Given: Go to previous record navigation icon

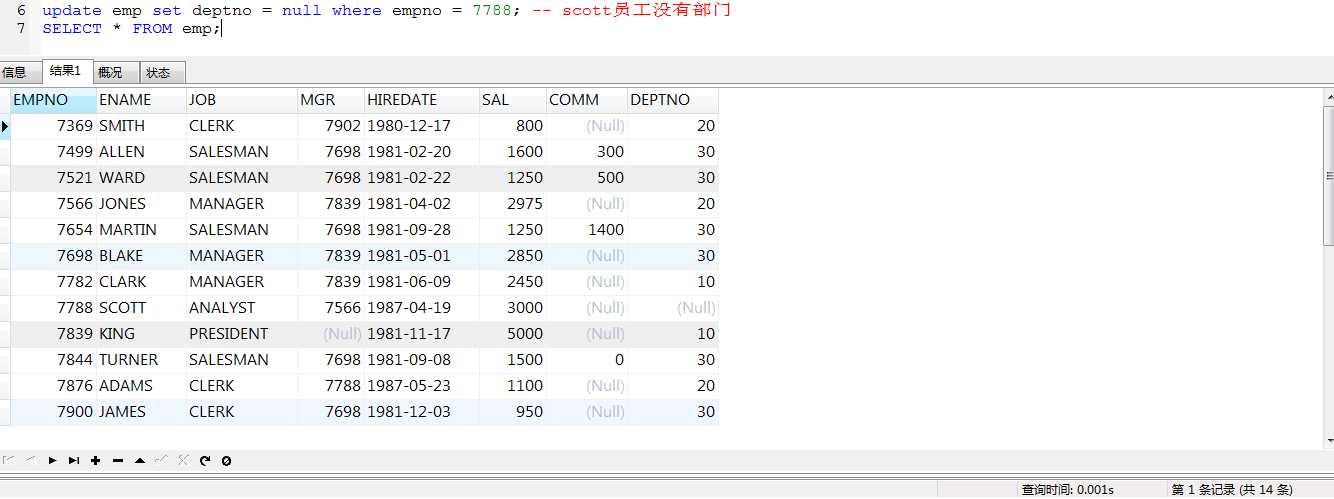Looking at the screenshot, I should tap(30, 460).
